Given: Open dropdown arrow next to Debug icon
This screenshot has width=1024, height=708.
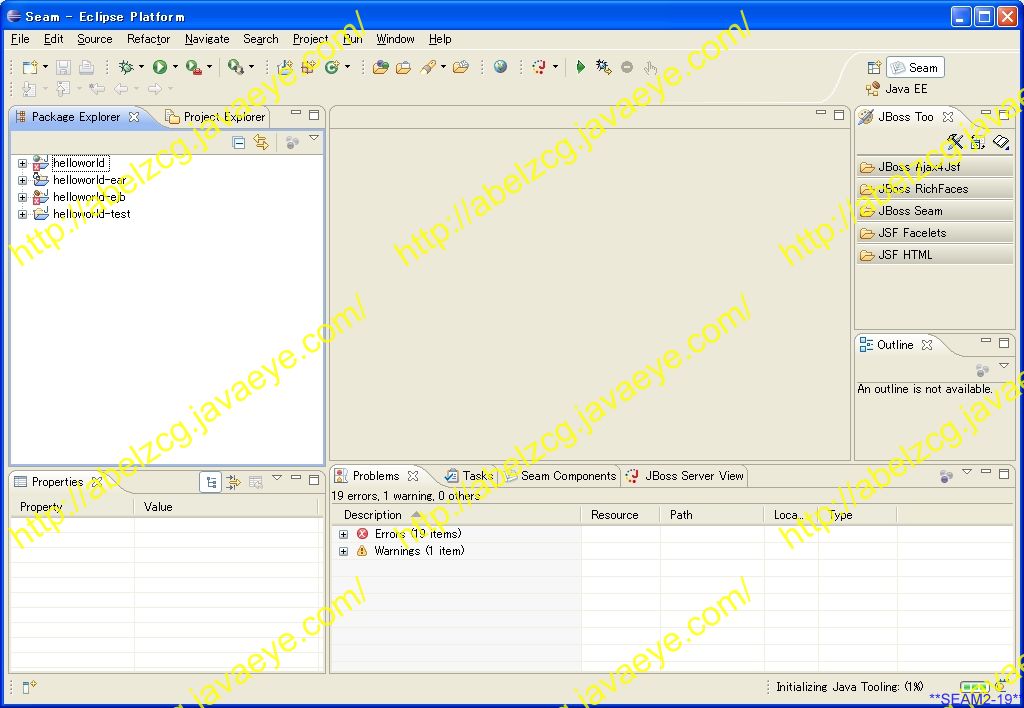Looking at the screenshot, I should click(x=141, y=67).
